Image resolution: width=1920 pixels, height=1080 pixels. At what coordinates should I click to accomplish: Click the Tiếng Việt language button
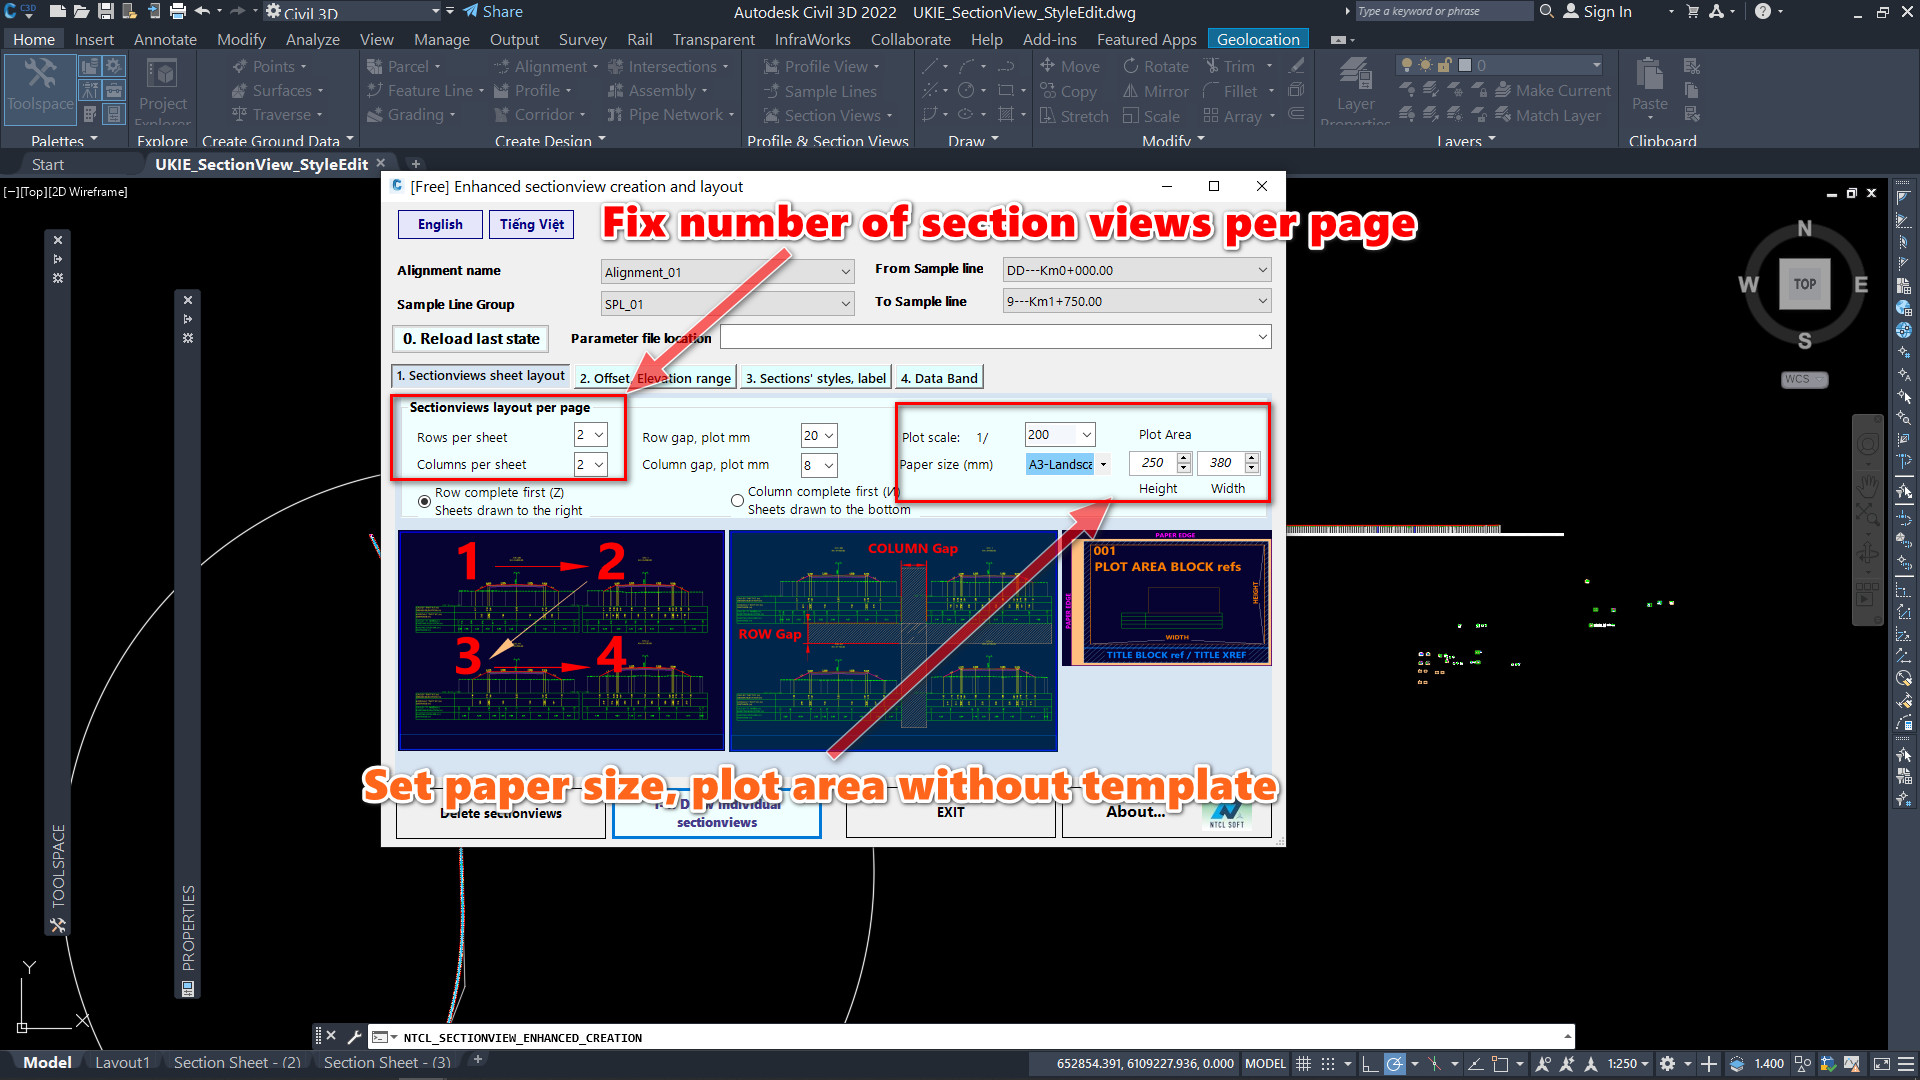coord(531,224)
